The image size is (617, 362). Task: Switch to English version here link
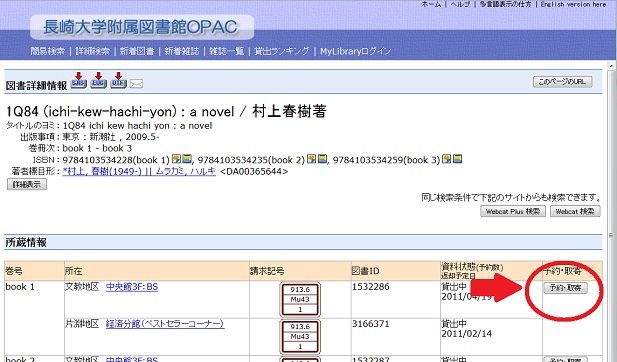click(x=573, y=4)
